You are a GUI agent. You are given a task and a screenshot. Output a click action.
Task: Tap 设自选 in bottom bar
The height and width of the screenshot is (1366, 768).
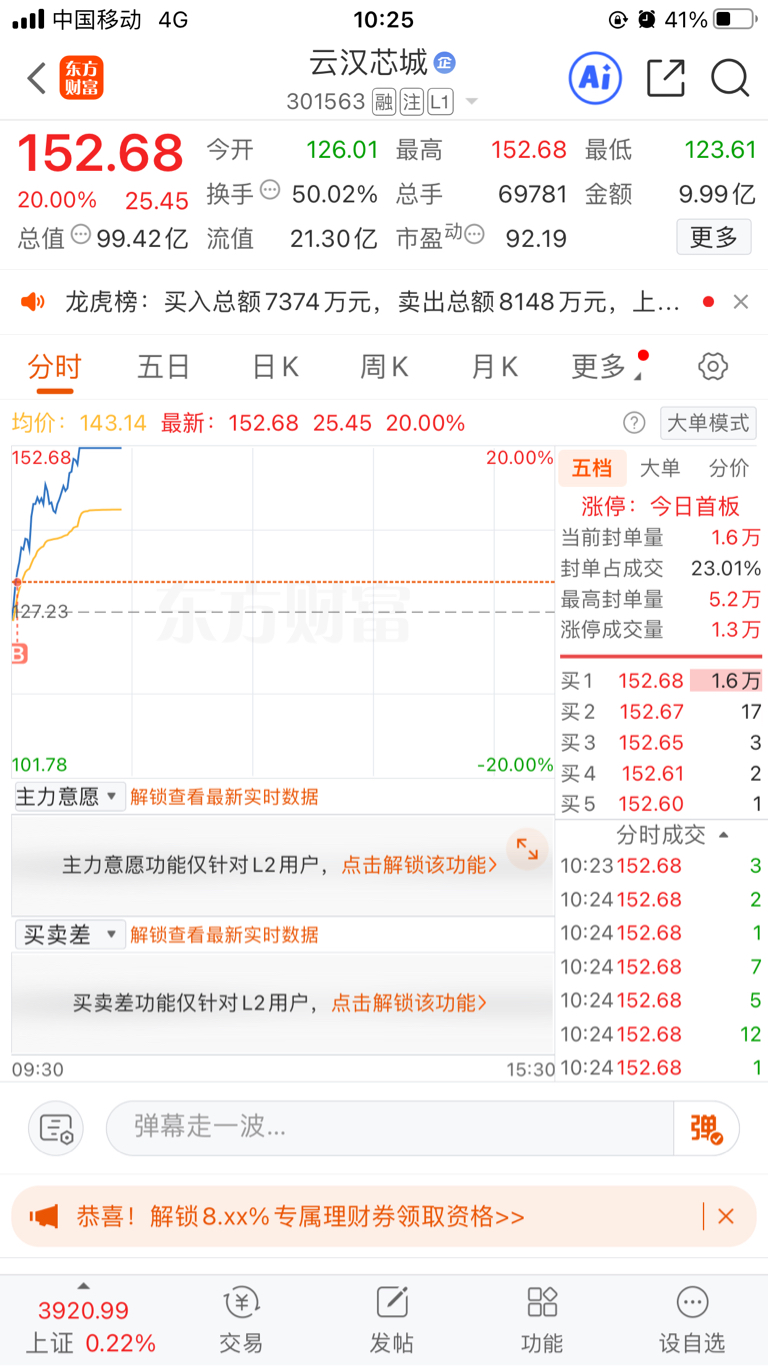pos(692,1321)
